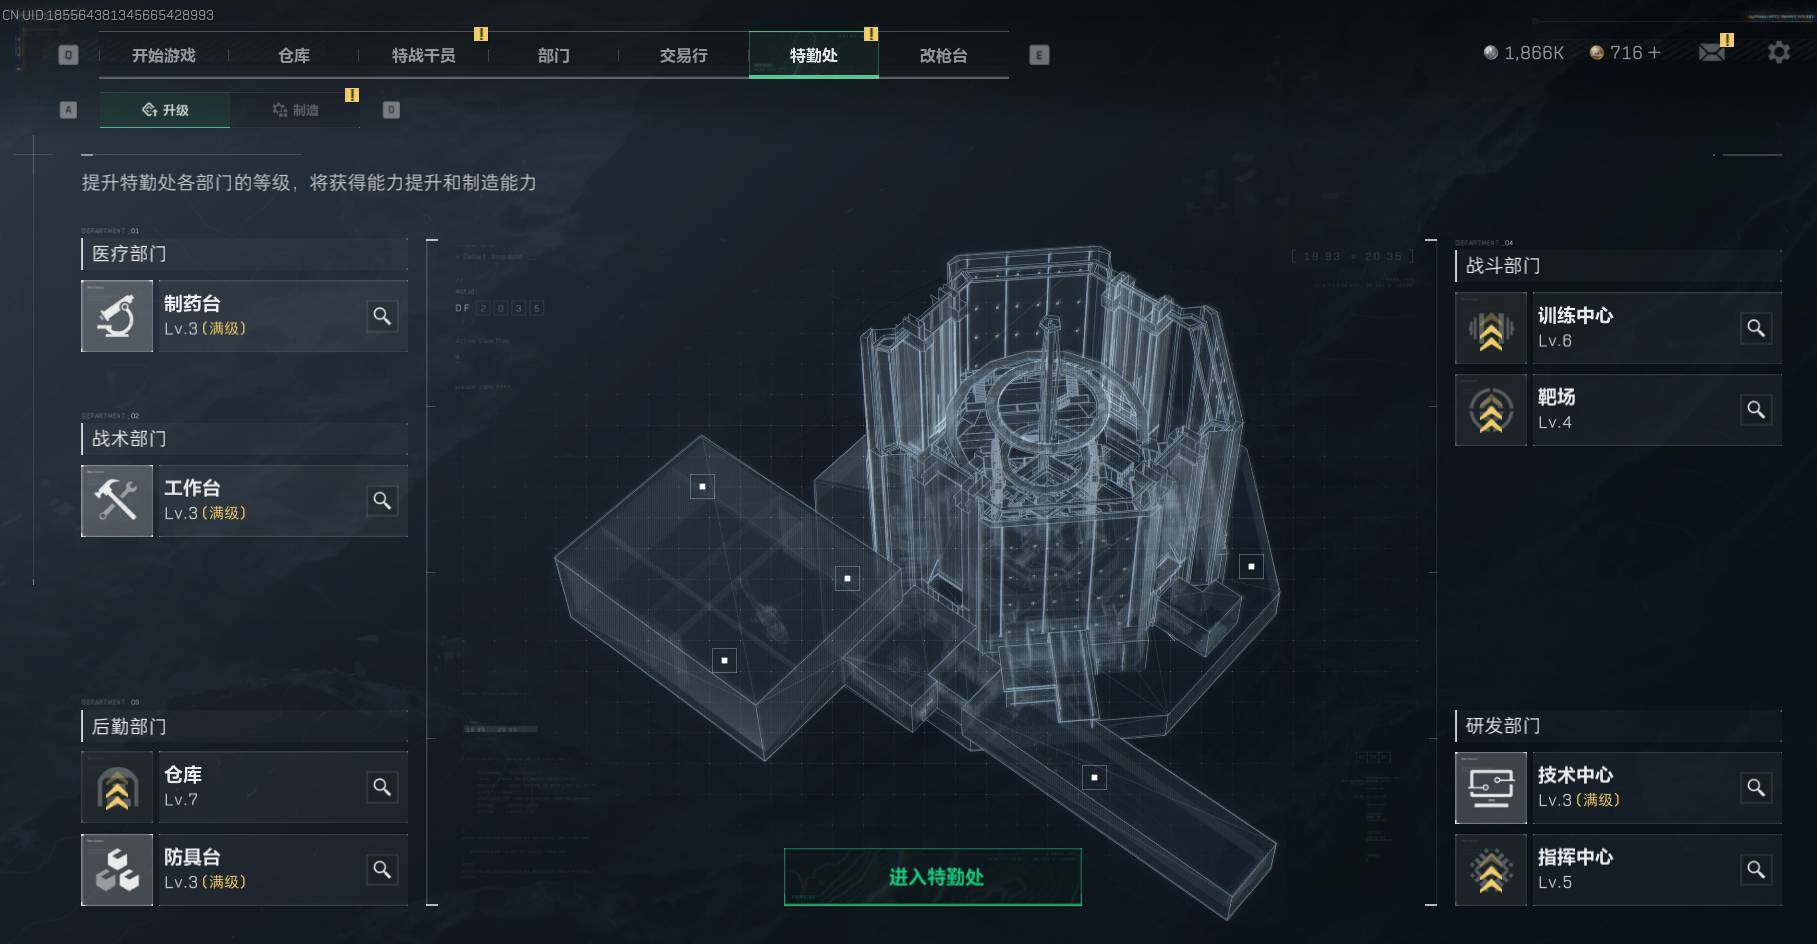The height and width of the screenshot is (944, 1817).
Task: Click the 技术中心 monitor icon
Action: [1491, 788]
